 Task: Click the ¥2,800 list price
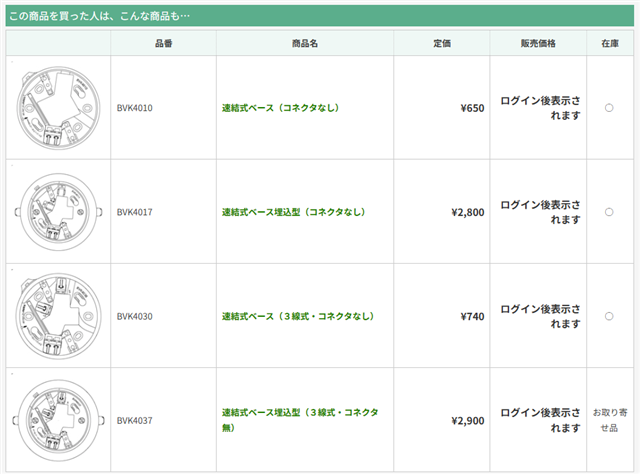(467, 212)
